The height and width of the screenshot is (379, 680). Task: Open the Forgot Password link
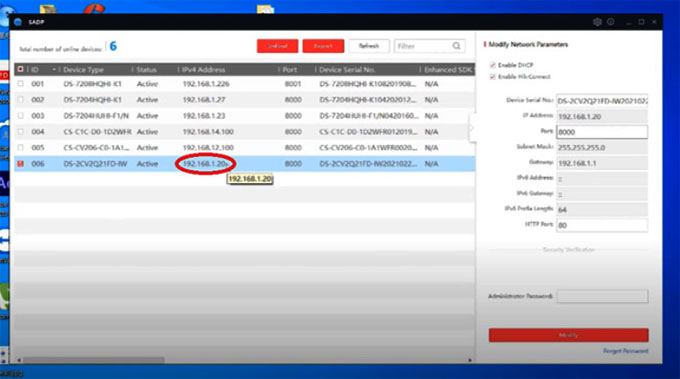pos(625,351)
